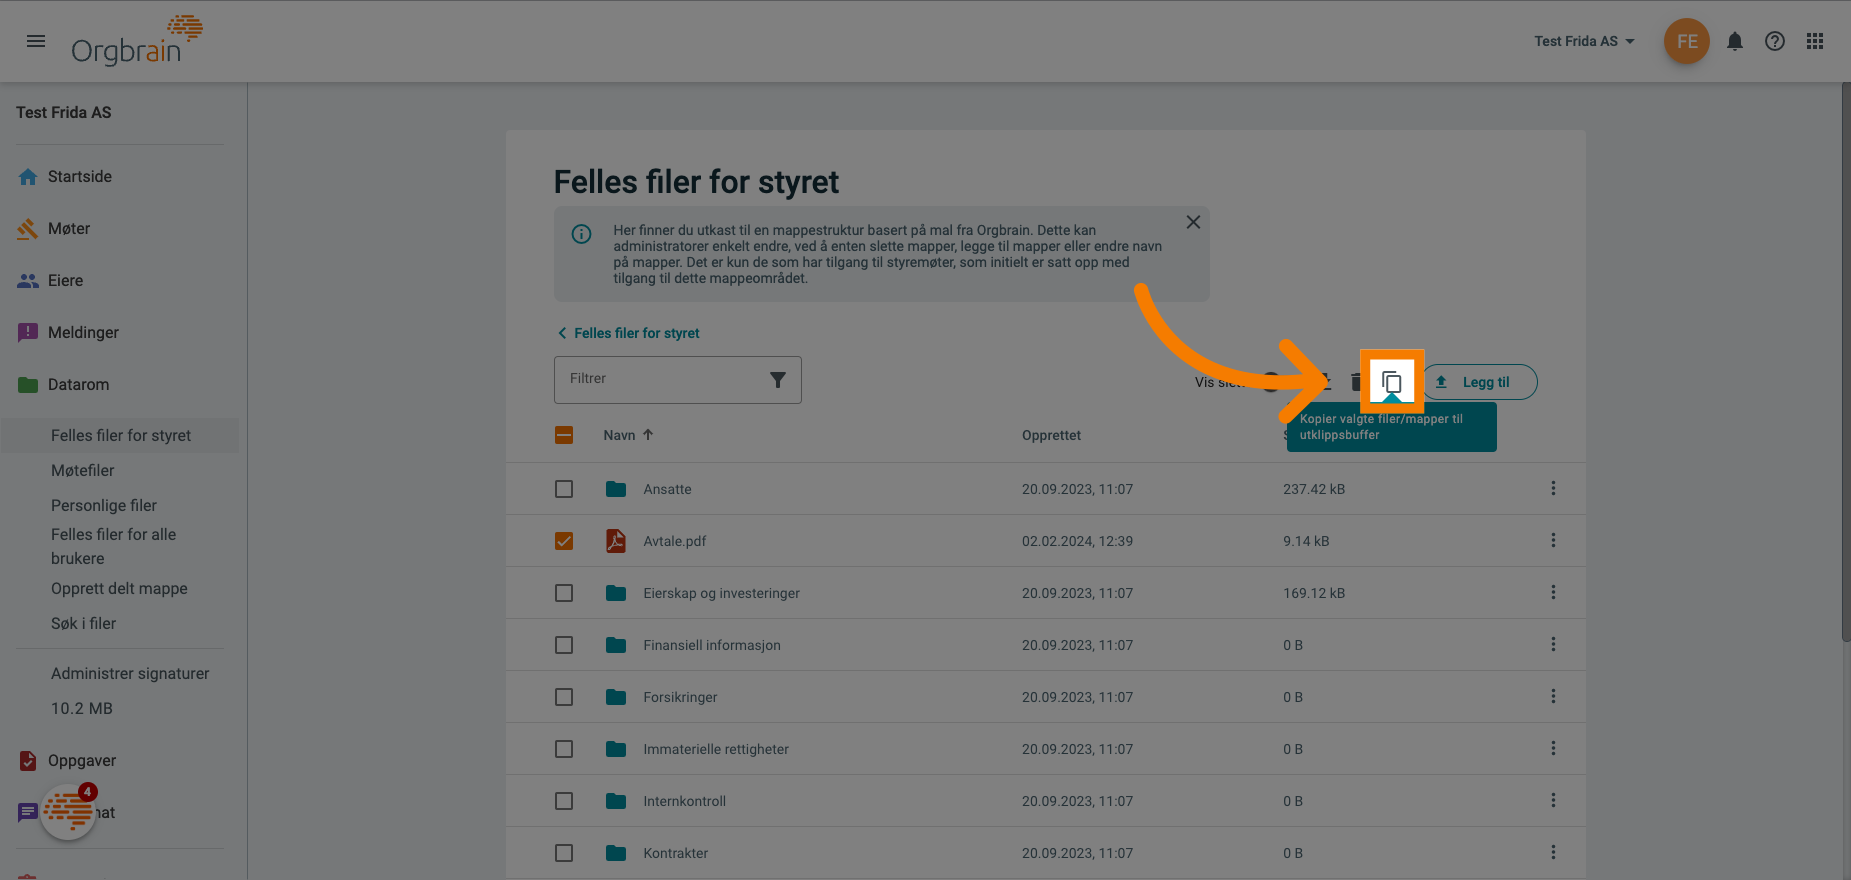Close the info banner

(x=1193, y=222)
